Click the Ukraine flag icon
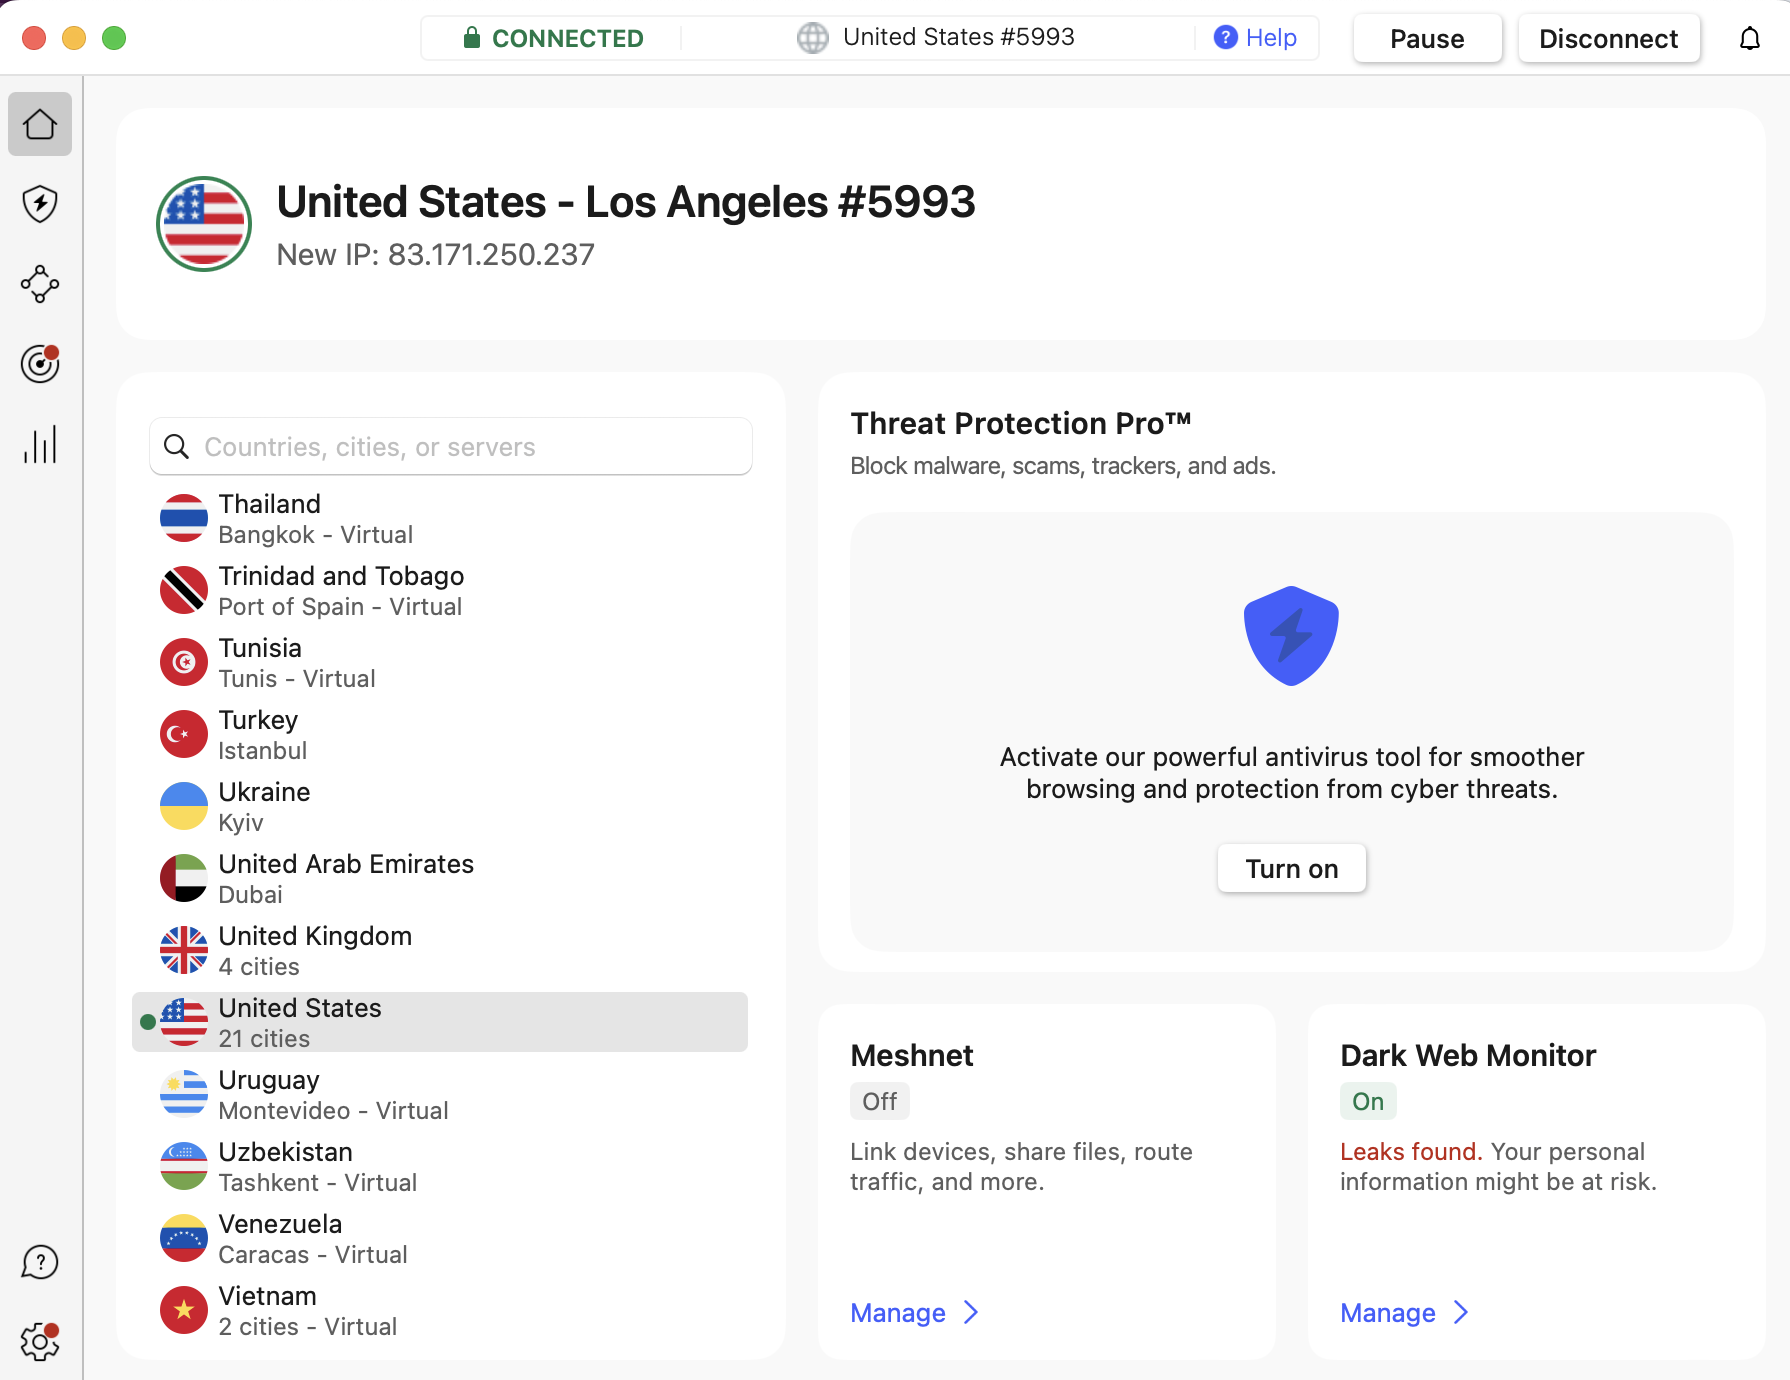This screenshot has width=1790, height=1380. pos(184,806)
